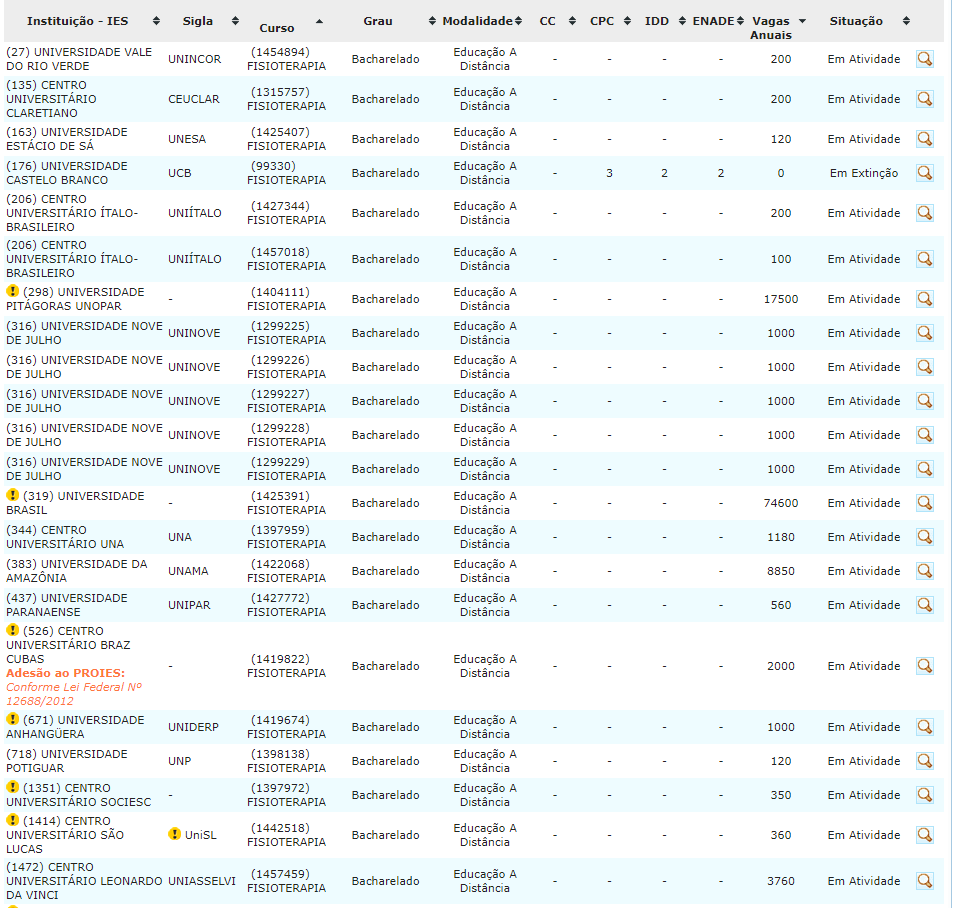Click warning icon next to Universidade Anhanguera
Image resolution: width=958 pixels, height=908 pixels.
(13, 720)
